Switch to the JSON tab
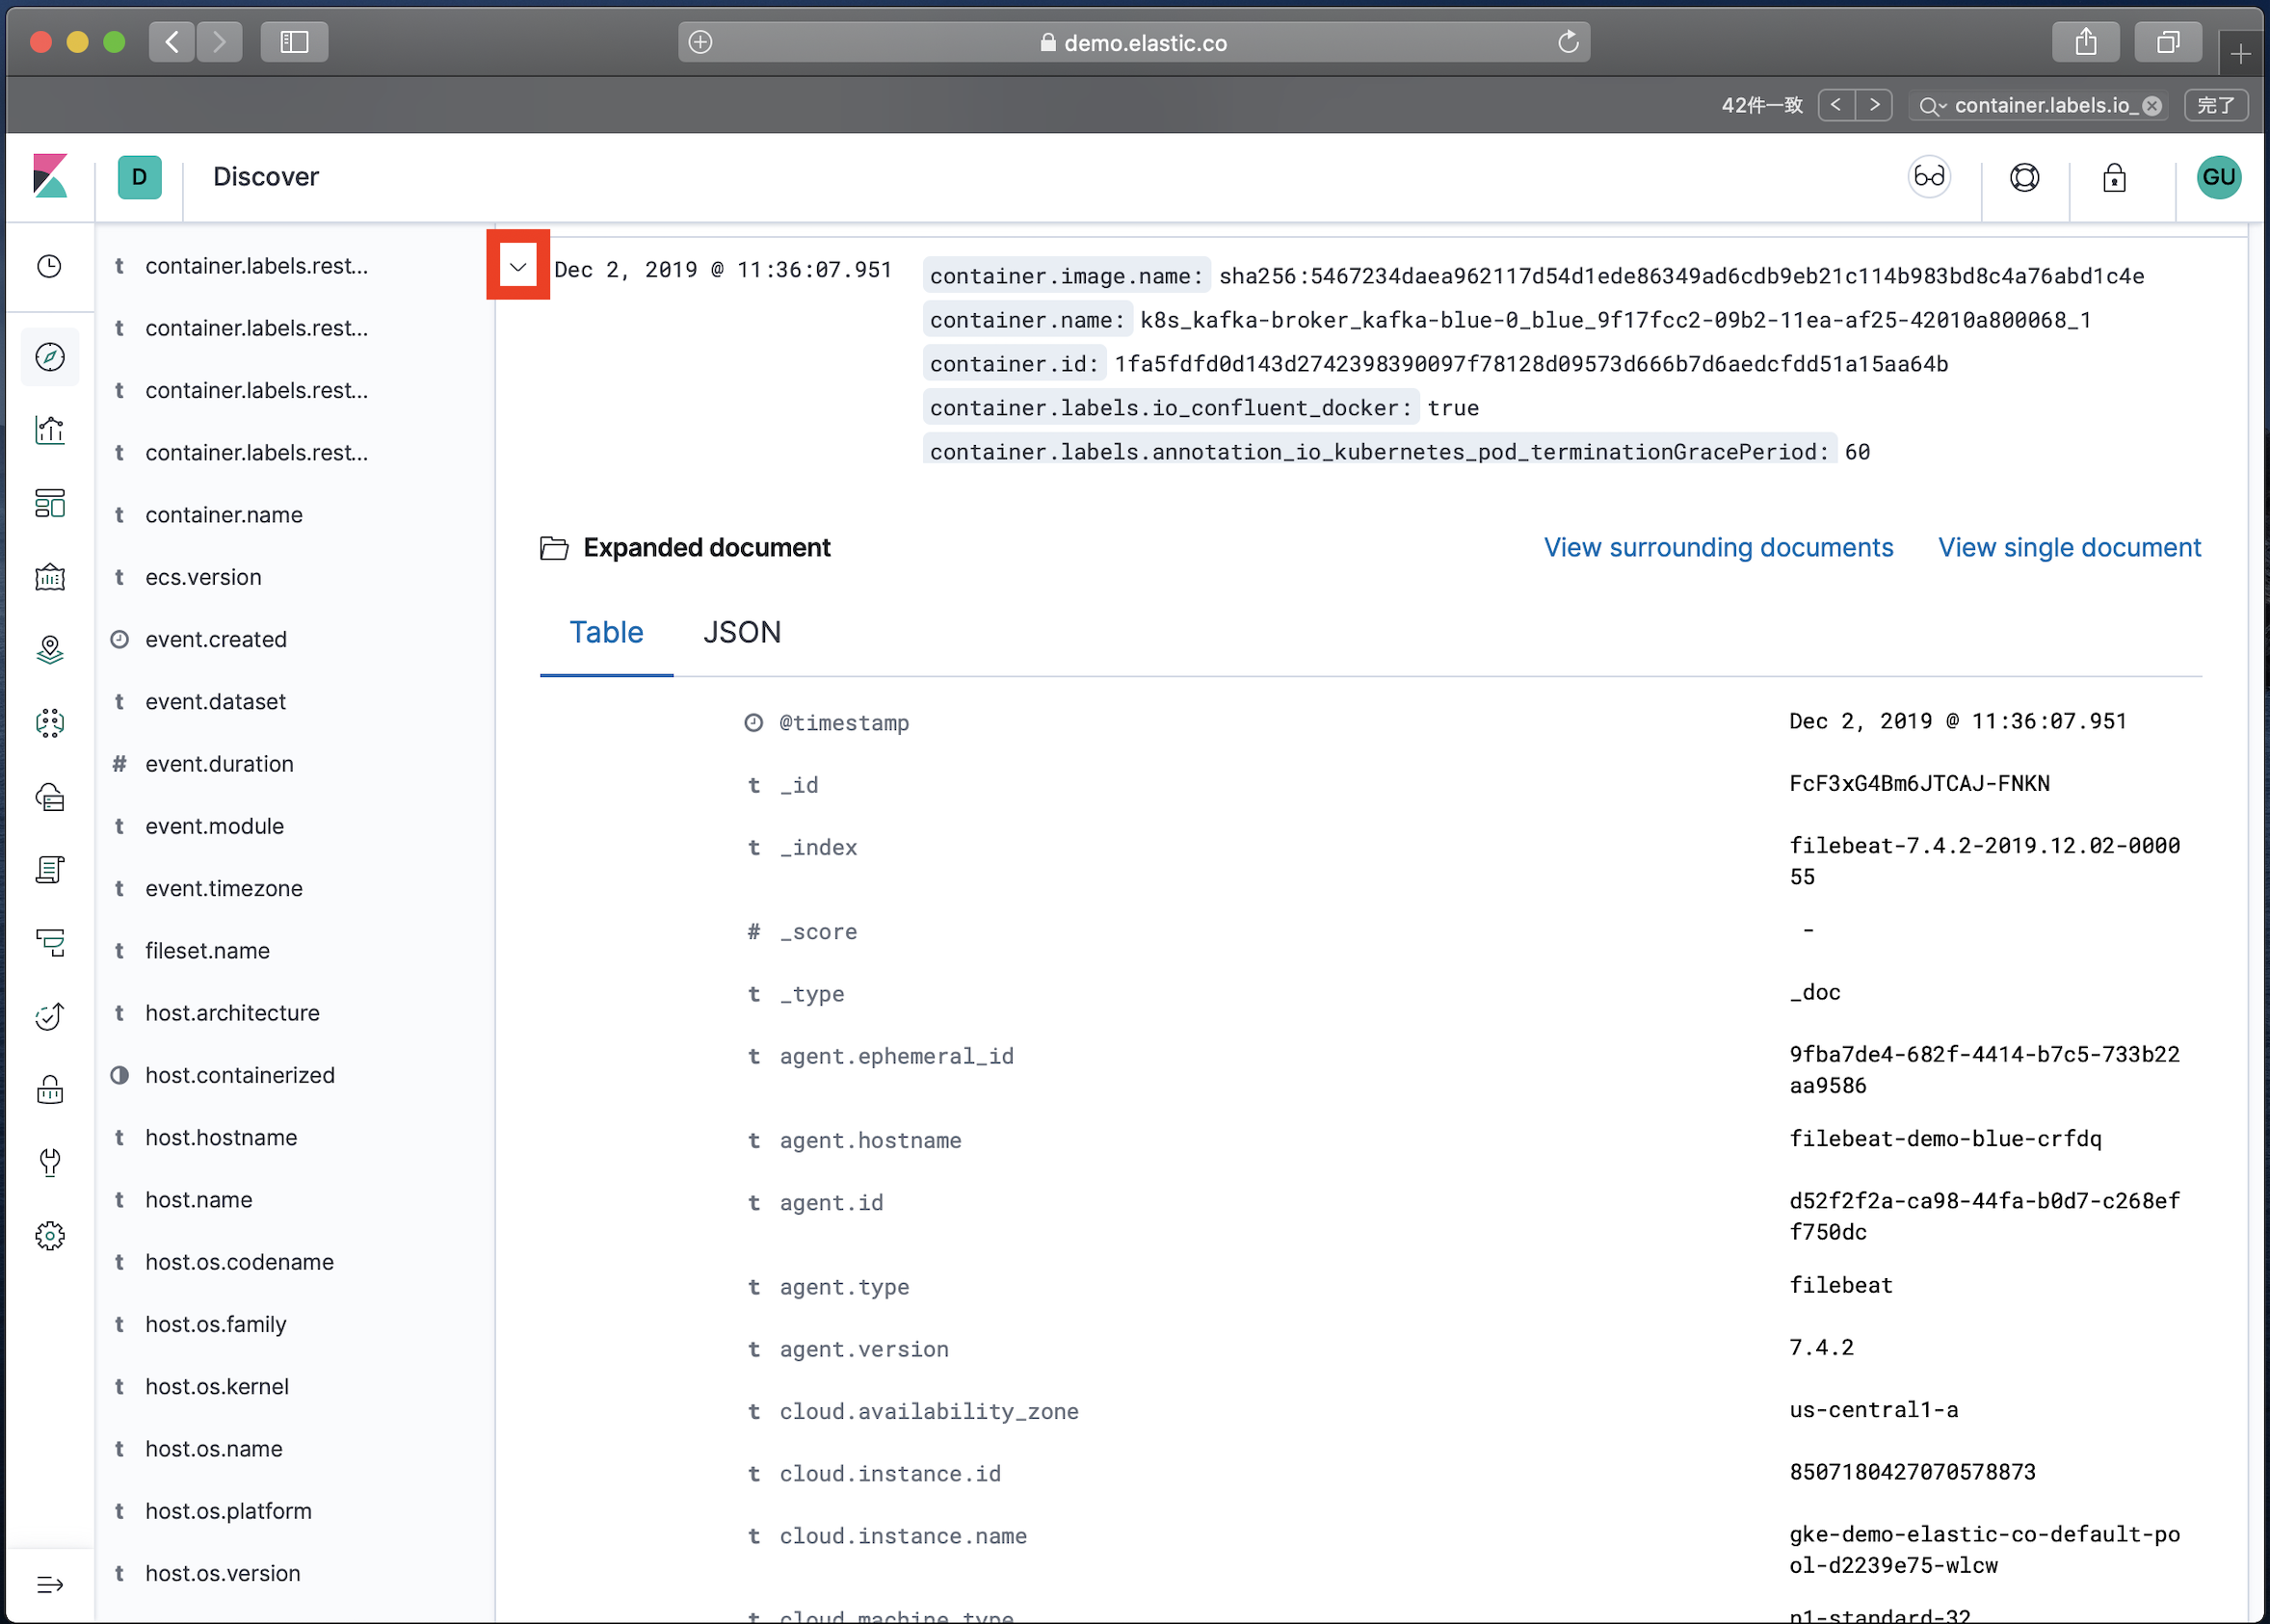The height and width of the screenshot is (1624, 2270). point(741,632)
